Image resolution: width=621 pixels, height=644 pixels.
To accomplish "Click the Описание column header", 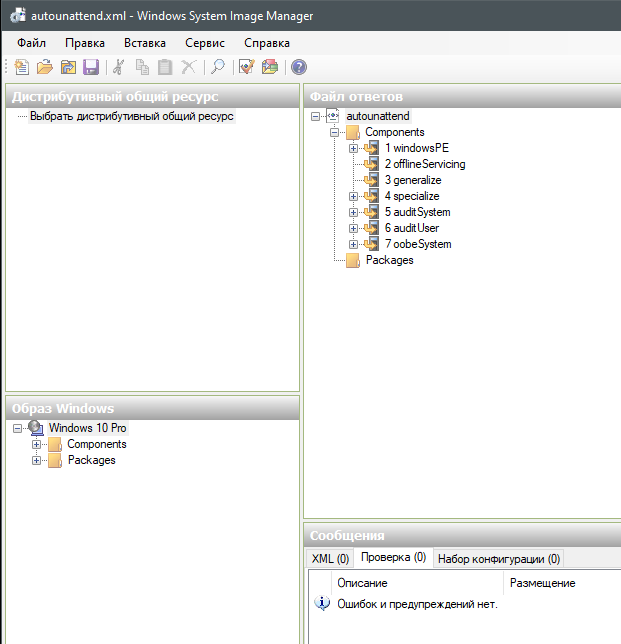I will pos(417,583).
